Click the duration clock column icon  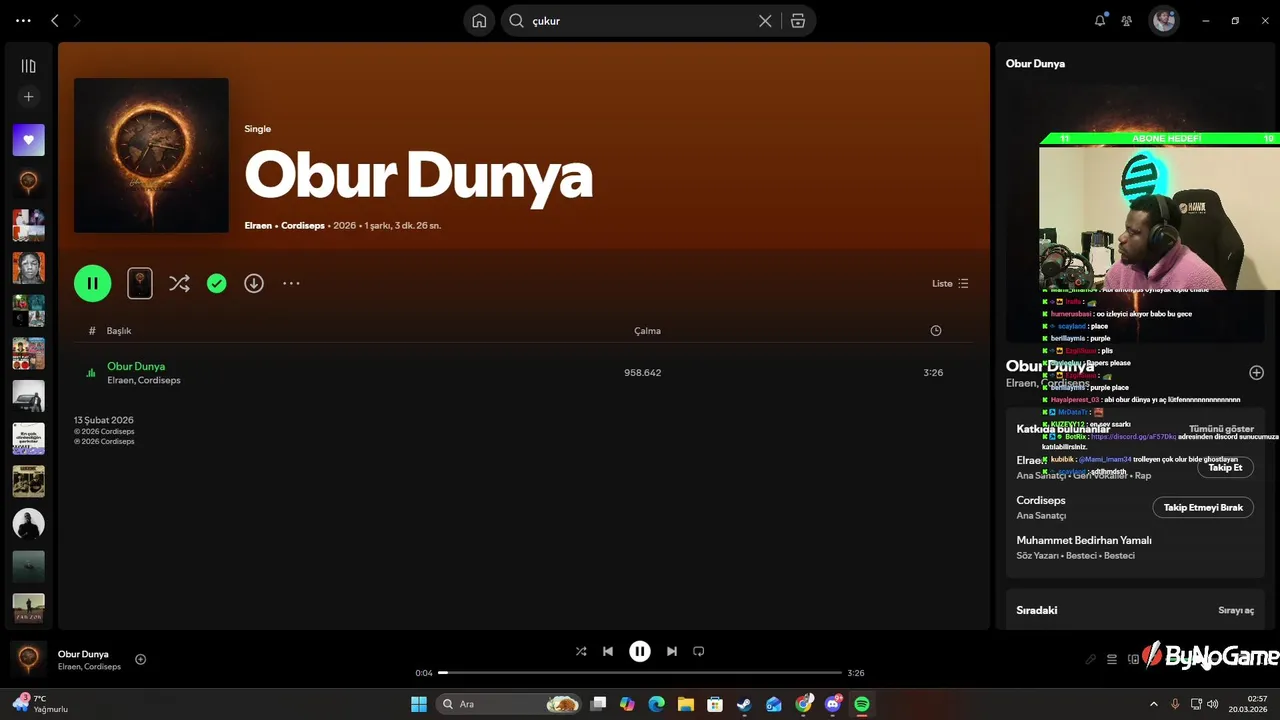click(936, 331)
